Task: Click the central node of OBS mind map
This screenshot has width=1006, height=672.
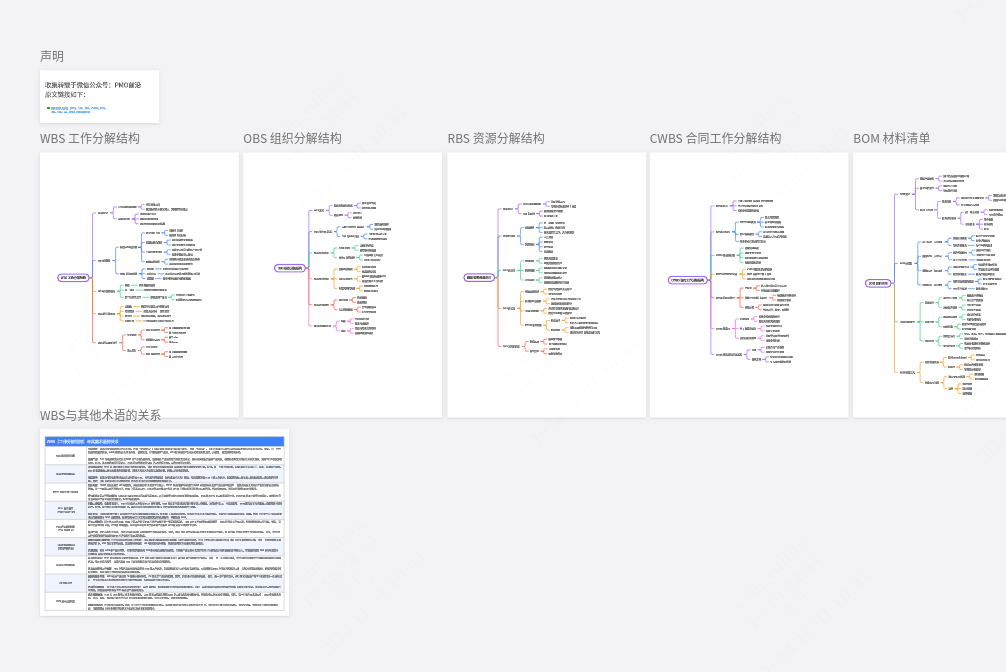Action: (290, 268)
